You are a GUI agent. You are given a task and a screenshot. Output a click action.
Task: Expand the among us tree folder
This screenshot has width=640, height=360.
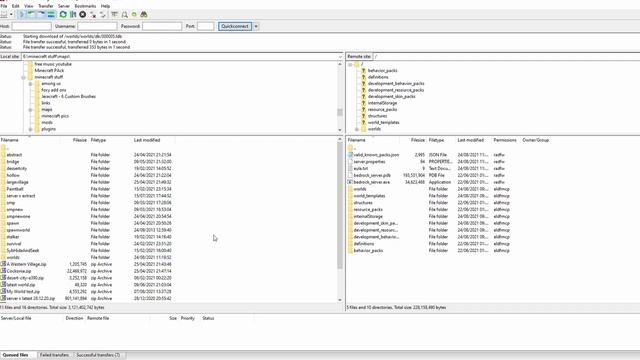(x=30, y=84)
